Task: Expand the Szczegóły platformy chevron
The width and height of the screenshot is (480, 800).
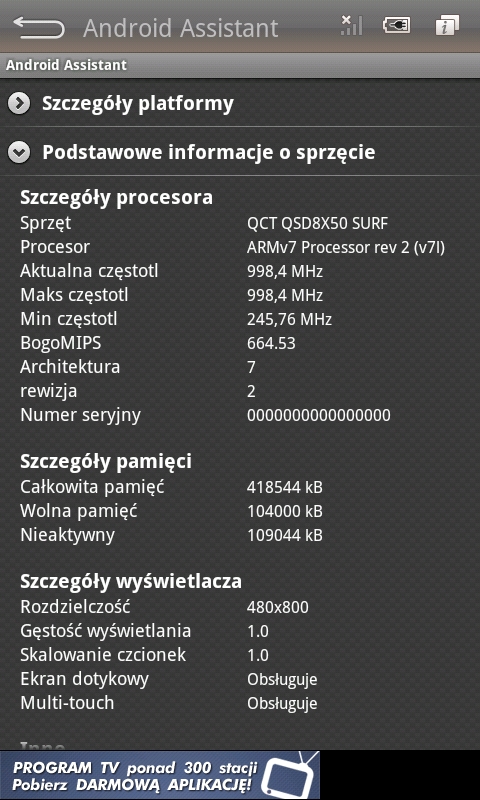Action: (x=19, y=104)
